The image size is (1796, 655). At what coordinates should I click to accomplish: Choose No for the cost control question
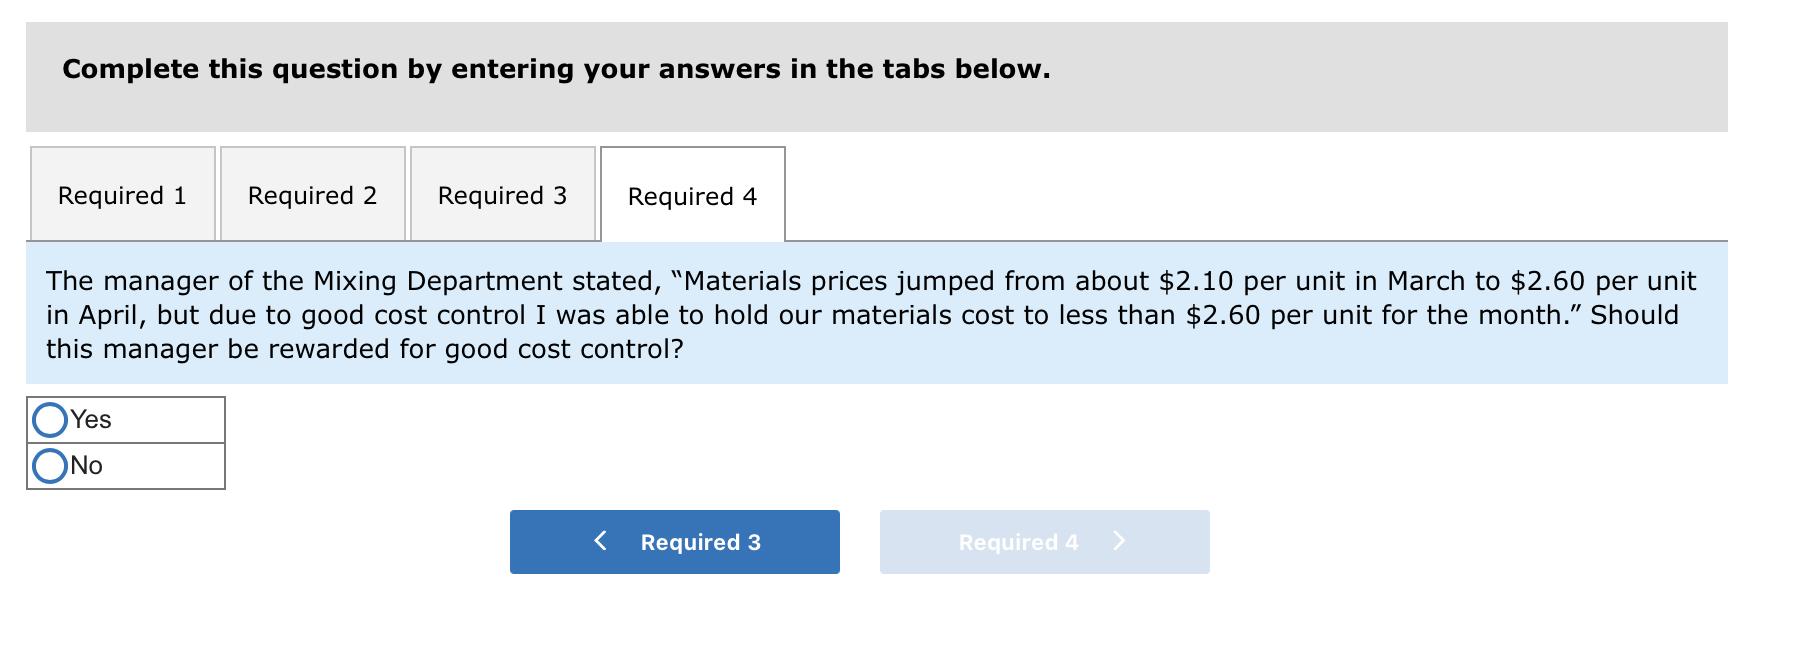(x=50, y=465)
